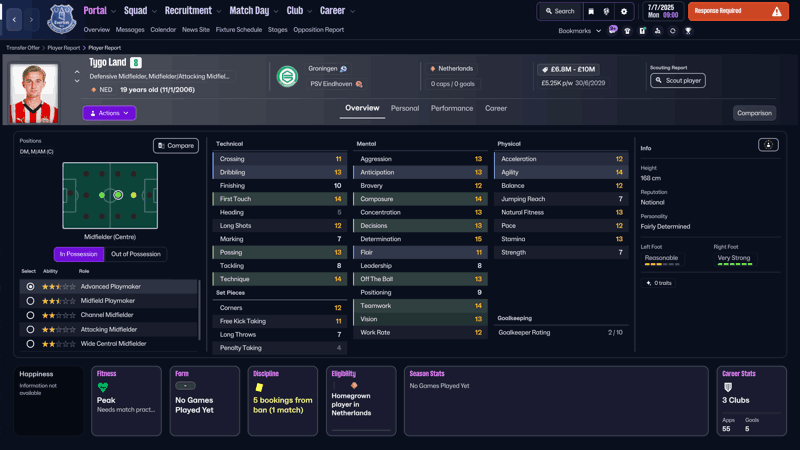Open the Bookmarks dropdown
This screenshot has width=800, height=450.
580,31
